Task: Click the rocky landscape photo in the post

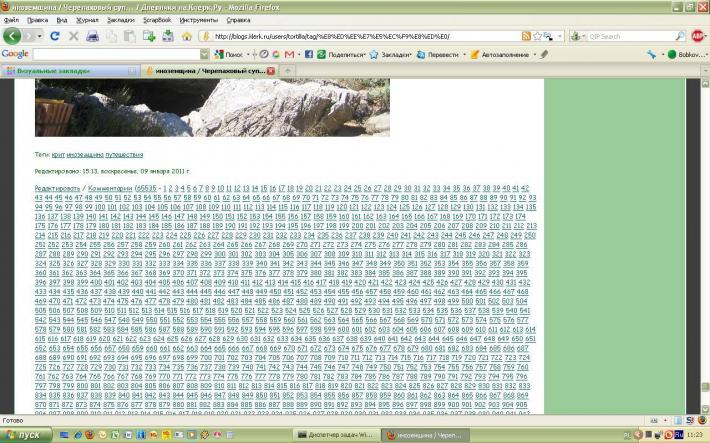Action: [212, 107]
